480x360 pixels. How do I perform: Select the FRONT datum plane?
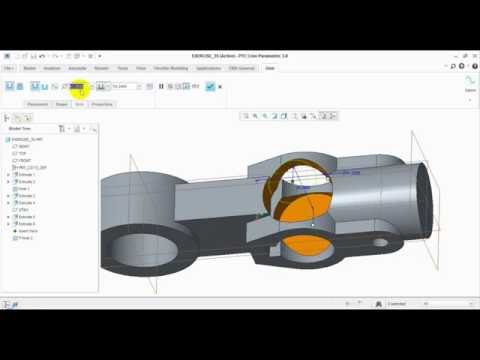(22, 160)
